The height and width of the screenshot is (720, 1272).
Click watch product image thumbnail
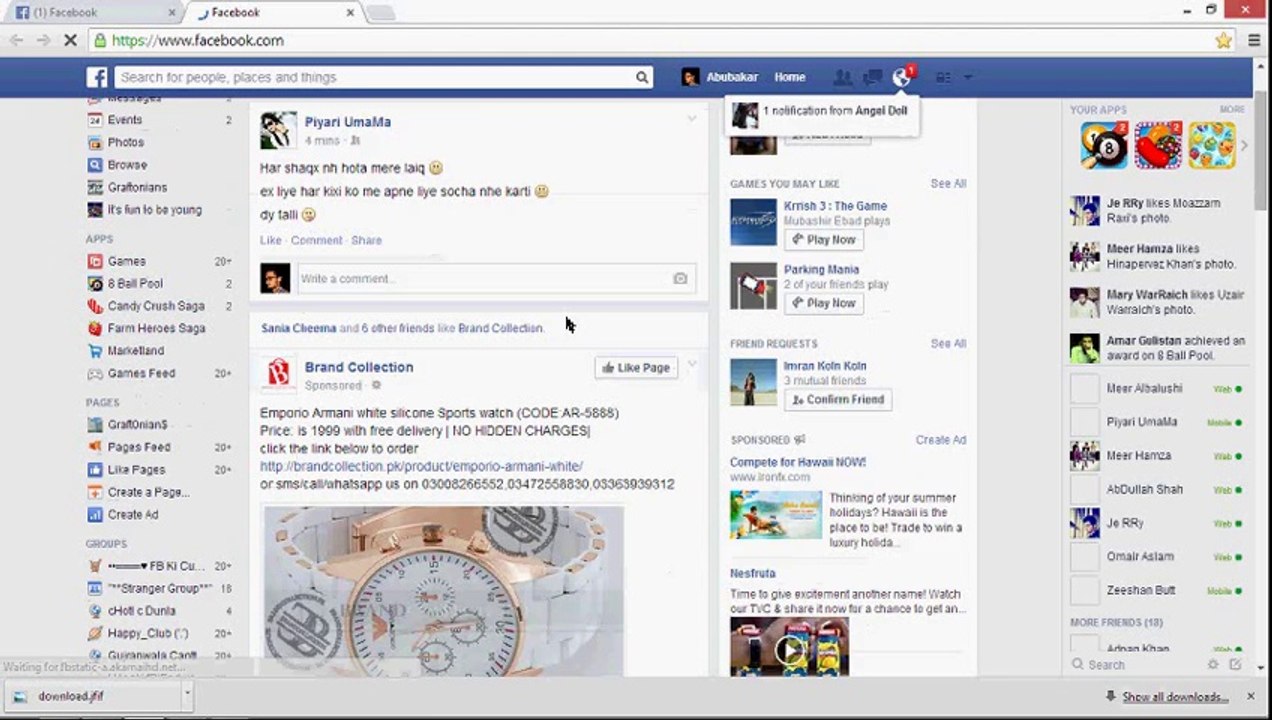coord(443,591)
